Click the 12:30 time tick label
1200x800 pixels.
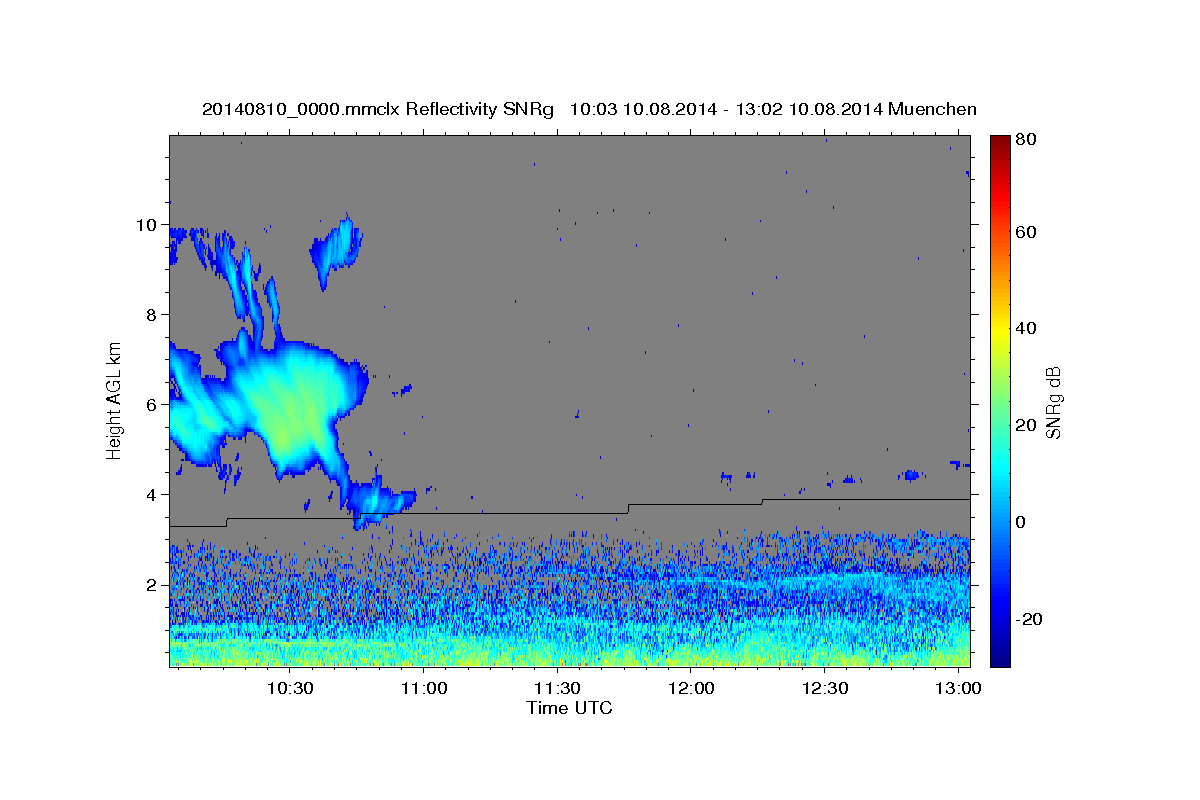[824, 689]
